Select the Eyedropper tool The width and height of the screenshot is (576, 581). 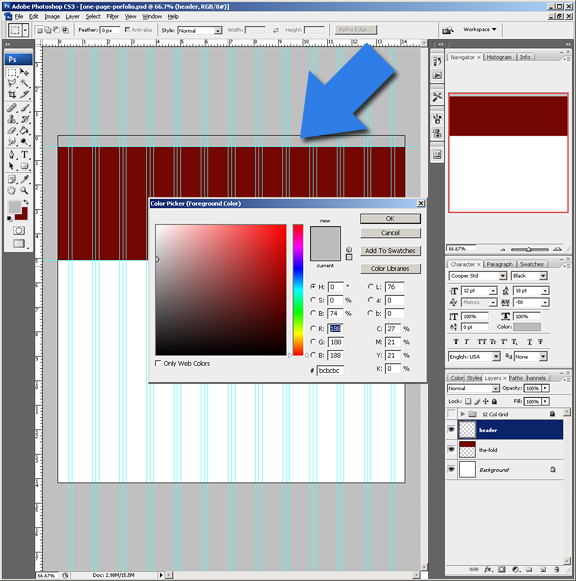click(x=24, y=179)
